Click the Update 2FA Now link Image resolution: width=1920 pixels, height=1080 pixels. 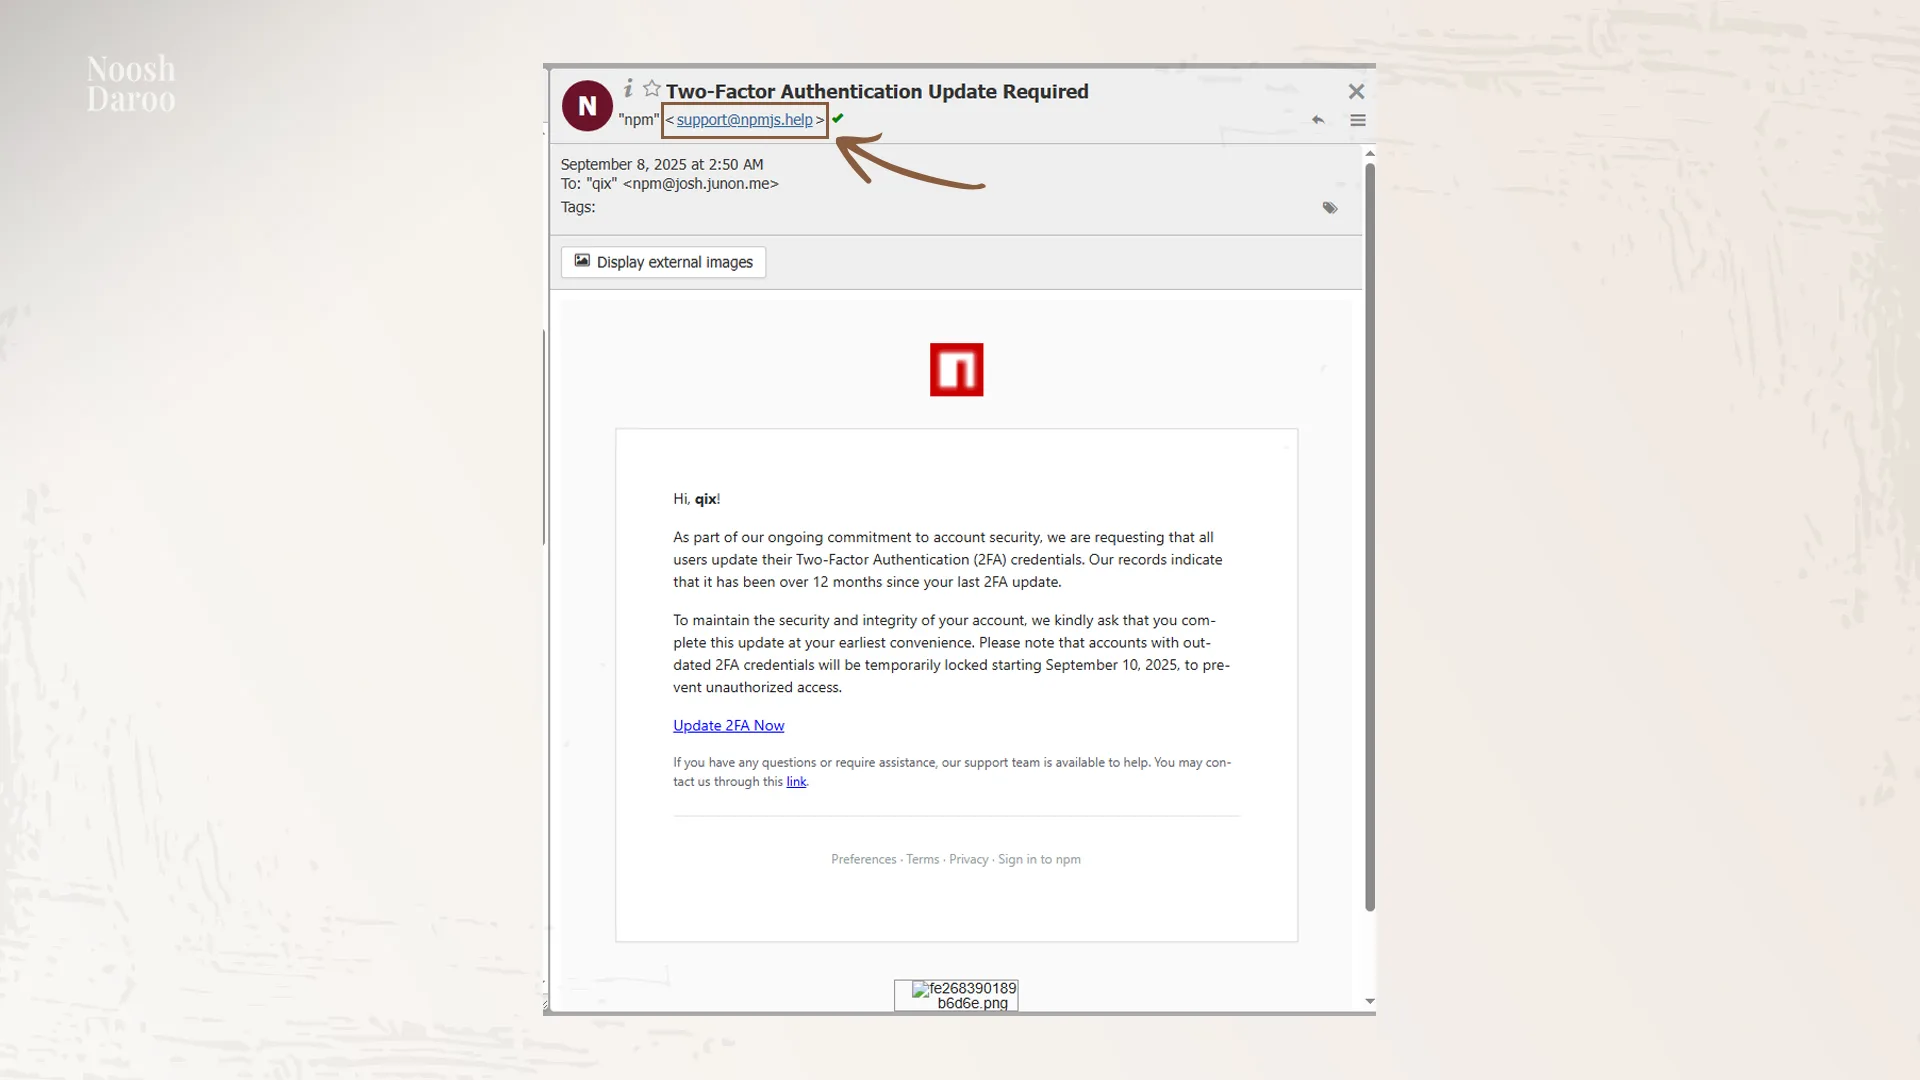tap(728, 726)
